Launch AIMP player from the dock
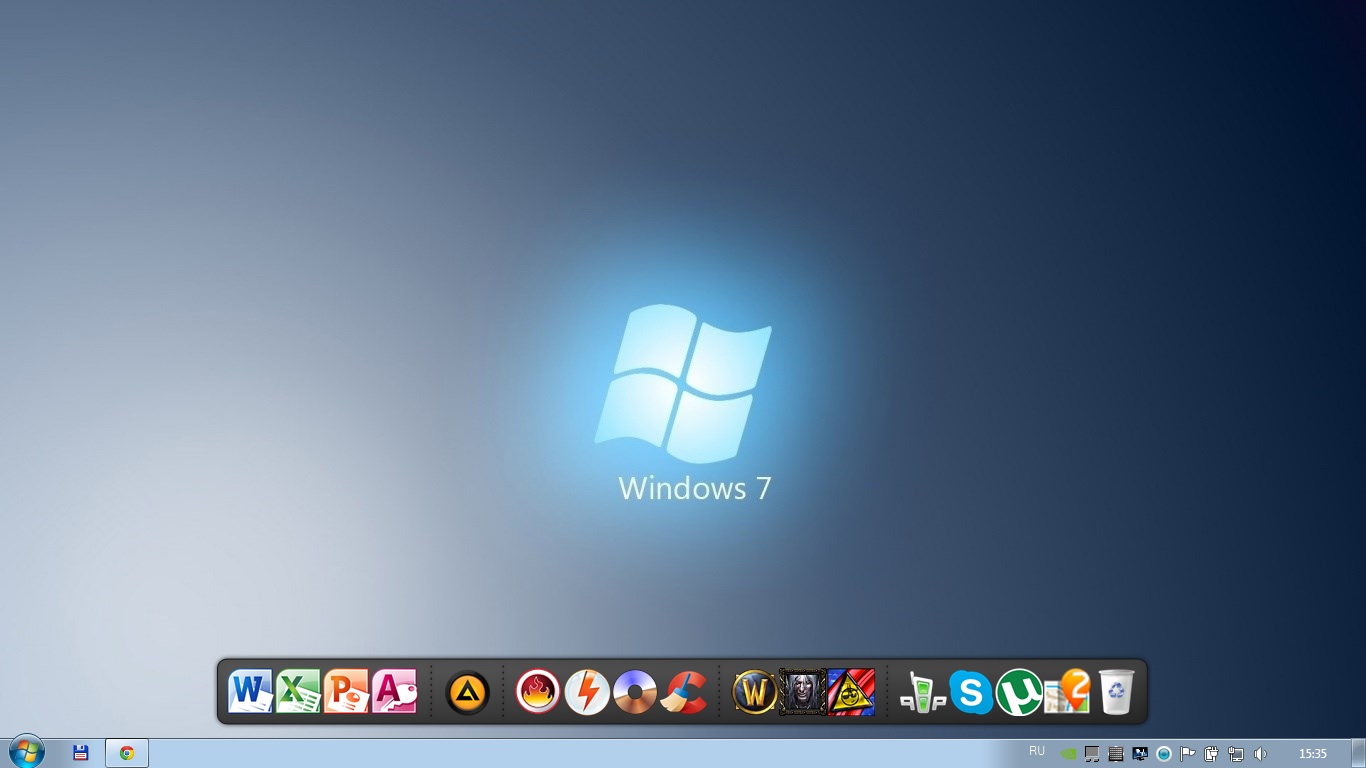Image resolution: width=1366 pixels, height=768 pixels. click(467, 692)
